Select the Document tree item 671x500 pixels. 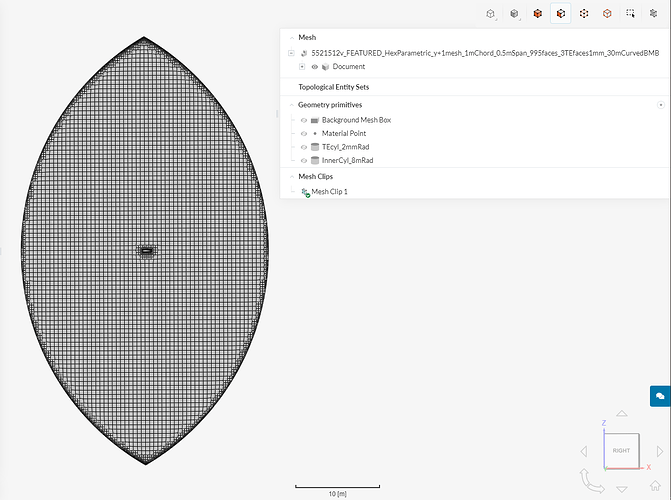(x=349, y=67)
